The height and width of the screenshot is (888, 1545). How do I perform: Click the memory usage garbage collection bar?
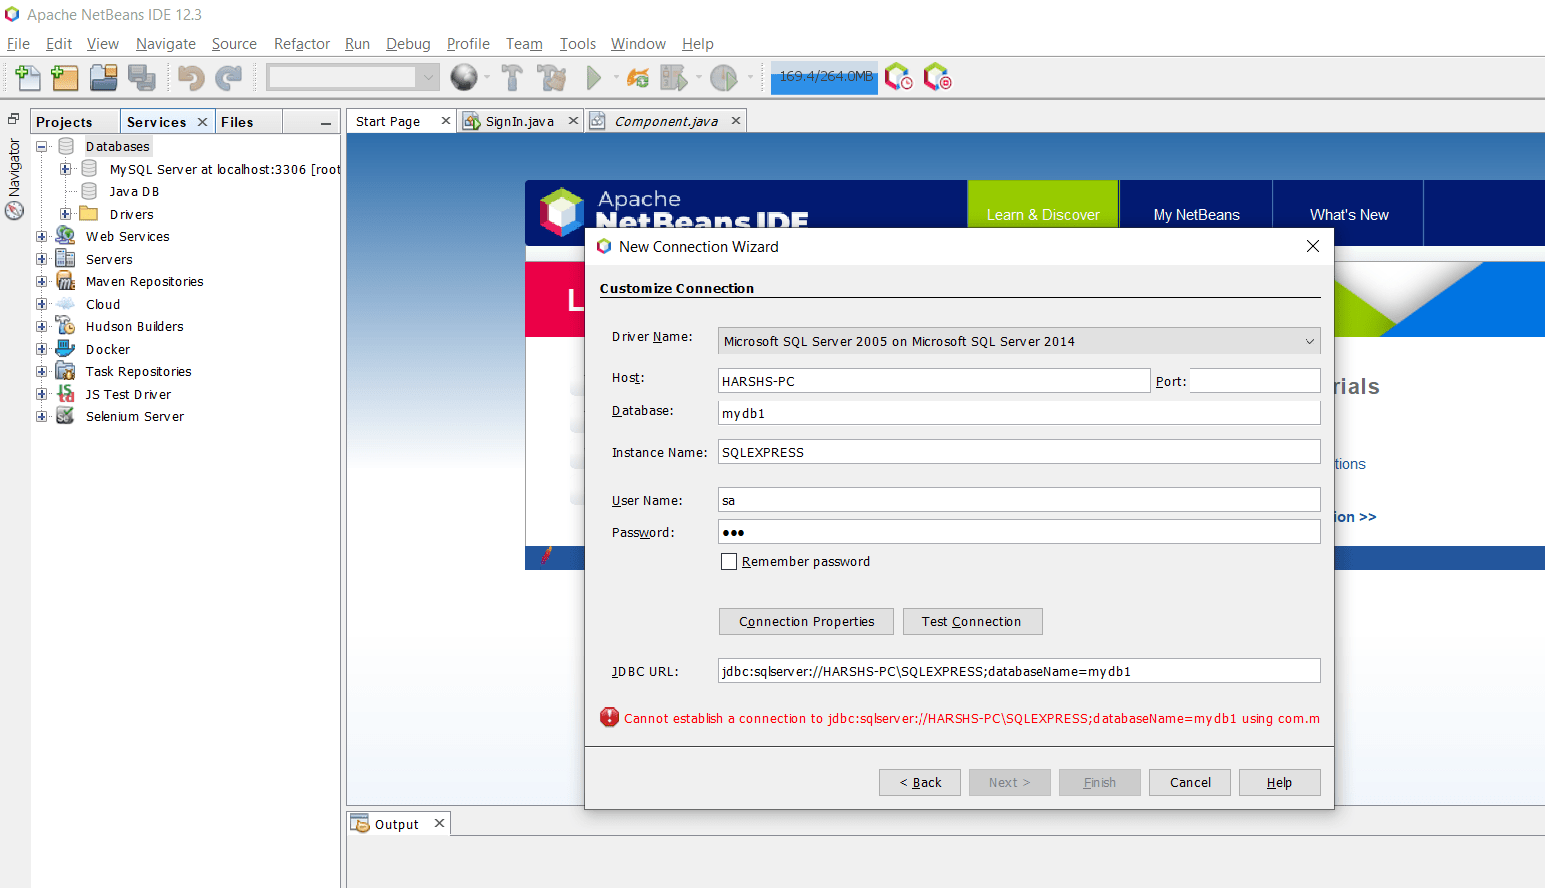tap(825, 77)
